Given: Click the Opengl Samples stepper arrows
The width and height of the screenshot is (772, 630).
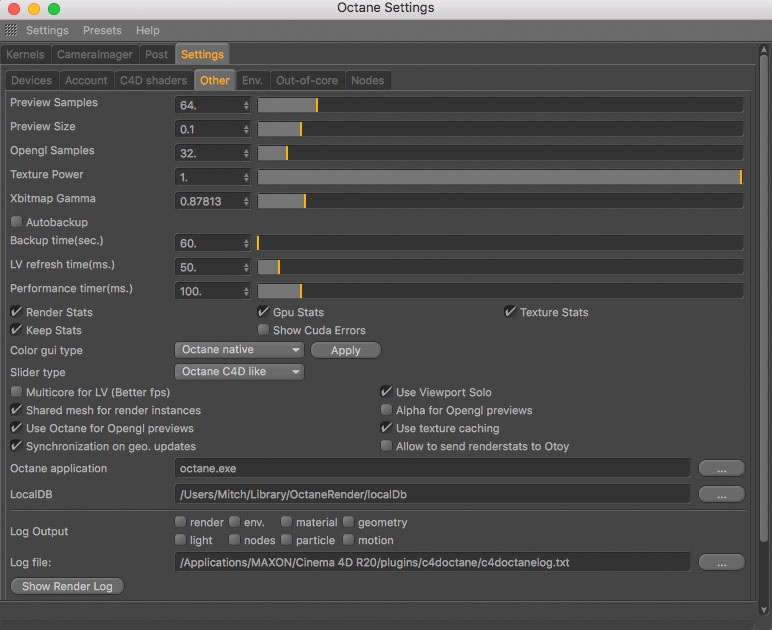Looking at the screenshot, I should pyautogui.click(x=246, y=154).
